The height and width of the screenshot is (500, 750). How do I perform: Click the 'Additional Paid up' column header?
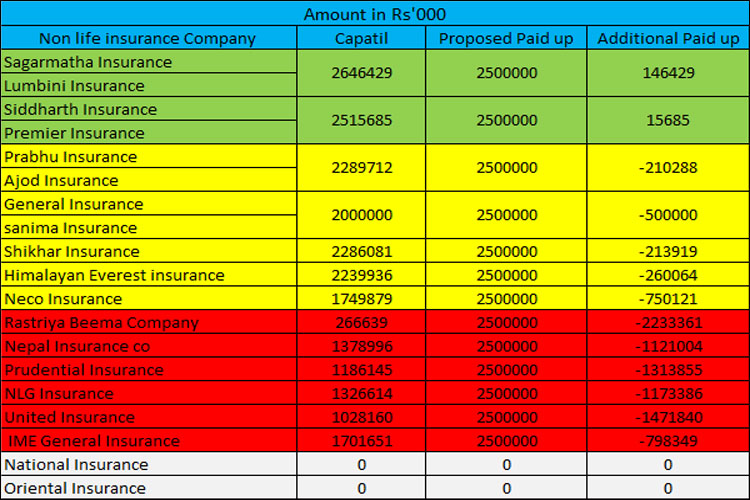tap(668, 38)
